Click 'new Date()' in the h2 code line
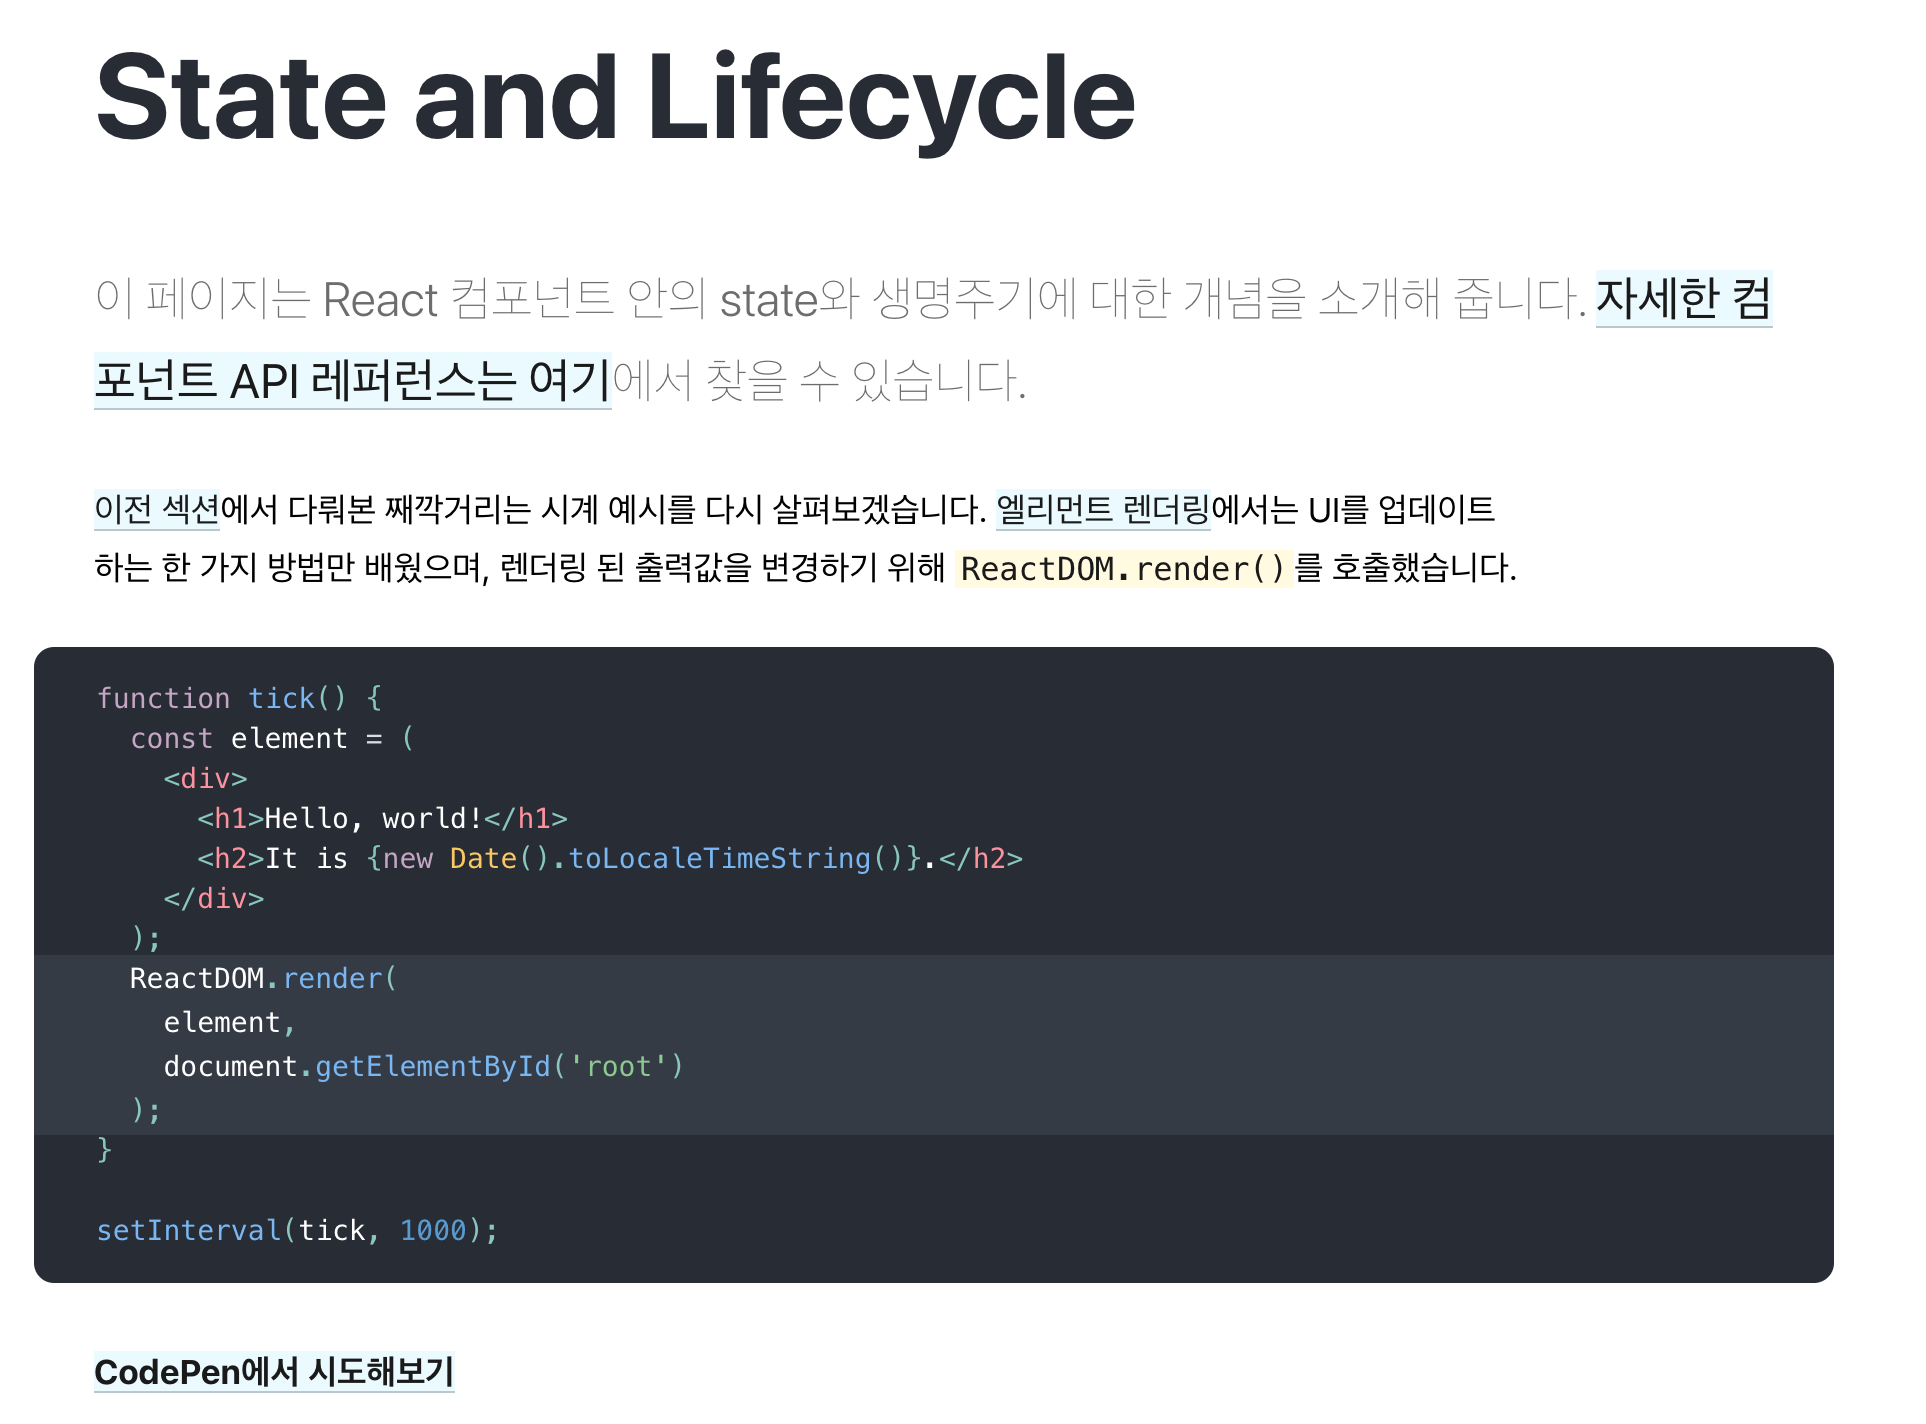Viewport: 1926px width, 1424px height. (x=465, y=858)
